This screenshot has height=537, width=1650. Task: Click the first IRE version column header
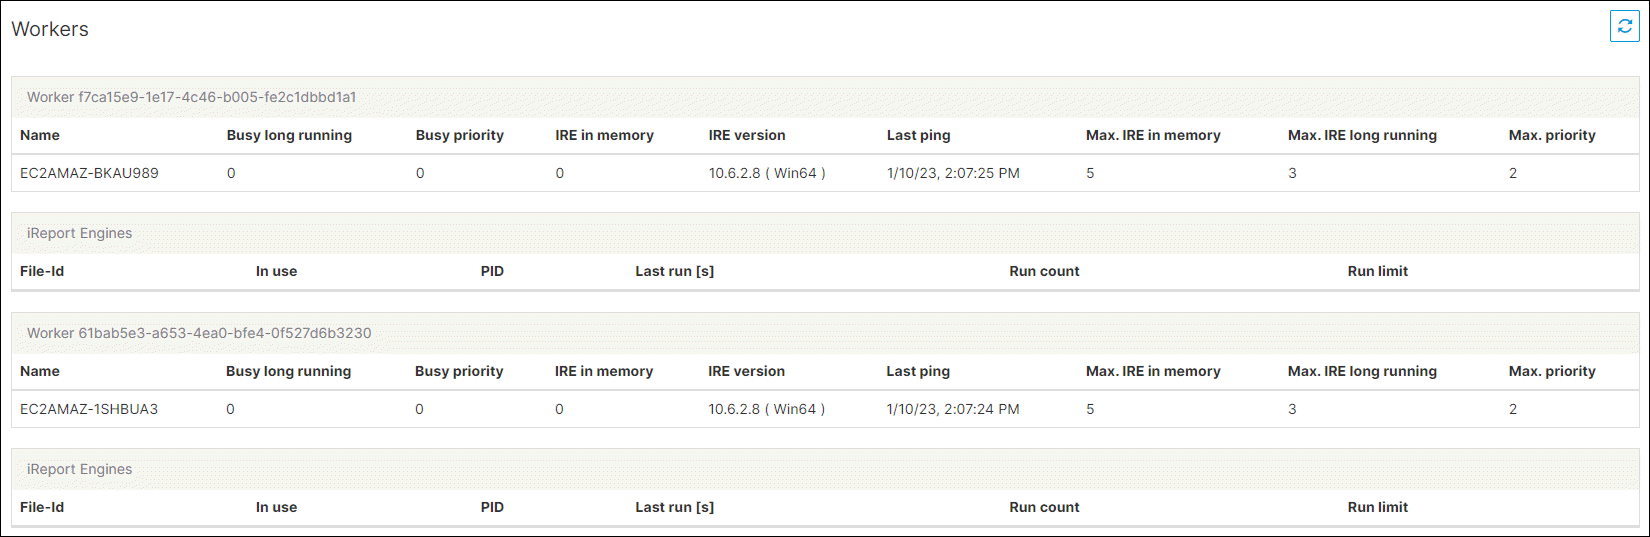tap(747, 135)
